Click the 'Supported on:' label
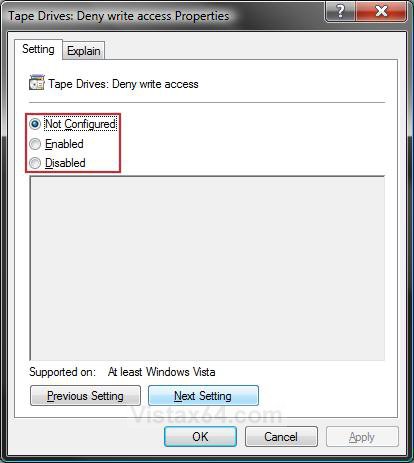This screenshot has height=463, width=414. point(62,372)
